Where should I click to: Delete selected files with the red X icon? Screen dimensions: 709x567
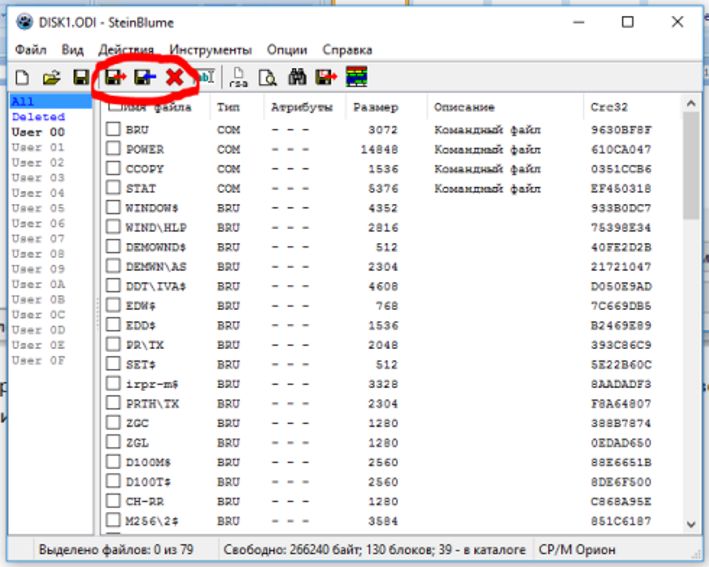click(x=175, y=77)
